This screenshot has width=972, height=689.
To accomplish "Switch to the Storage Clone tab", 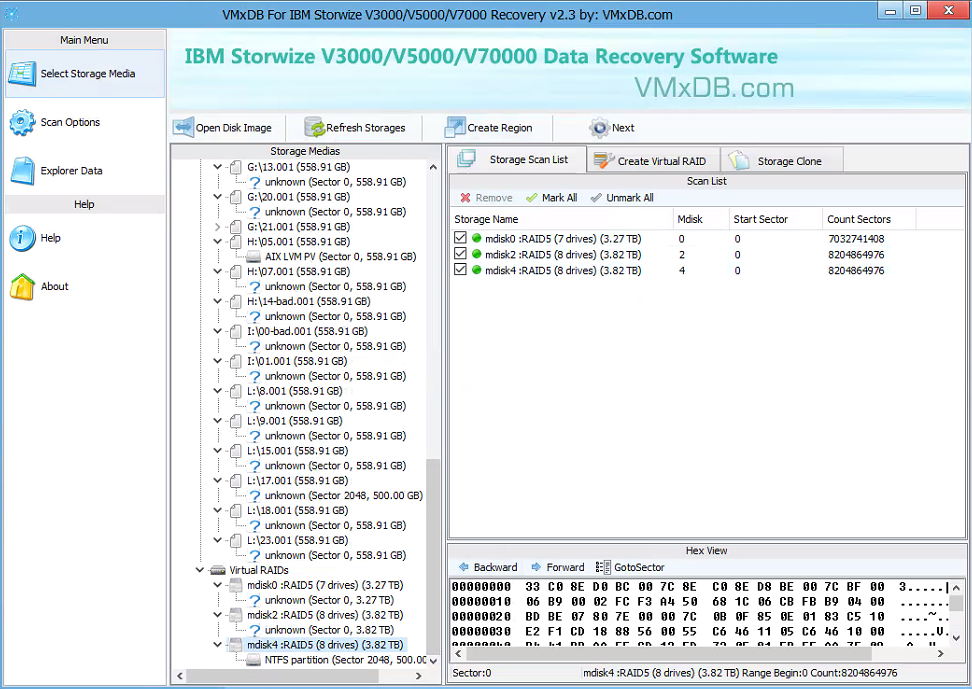I will click(x=782, y=161).
